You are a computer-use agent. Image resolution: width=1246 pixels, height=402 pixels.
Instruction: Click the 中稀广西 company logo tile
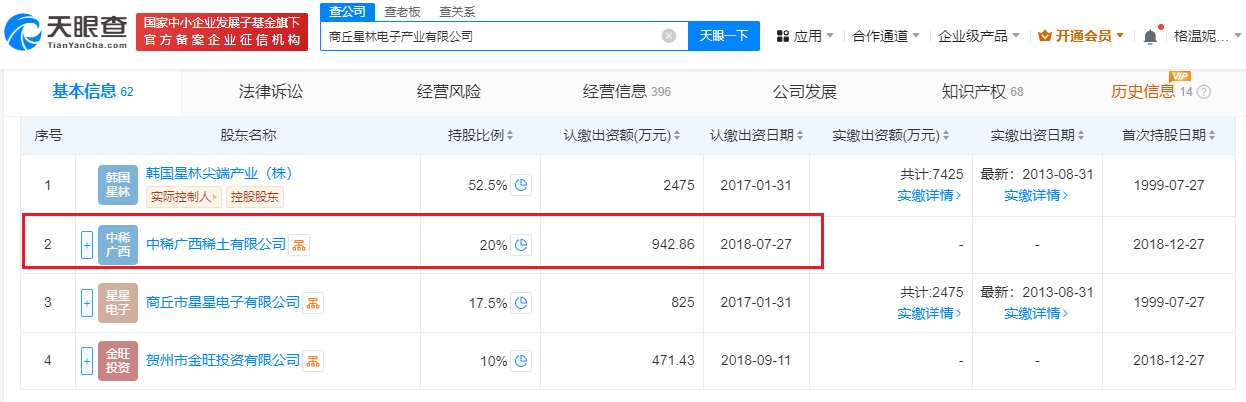click(x=118, y=245)
